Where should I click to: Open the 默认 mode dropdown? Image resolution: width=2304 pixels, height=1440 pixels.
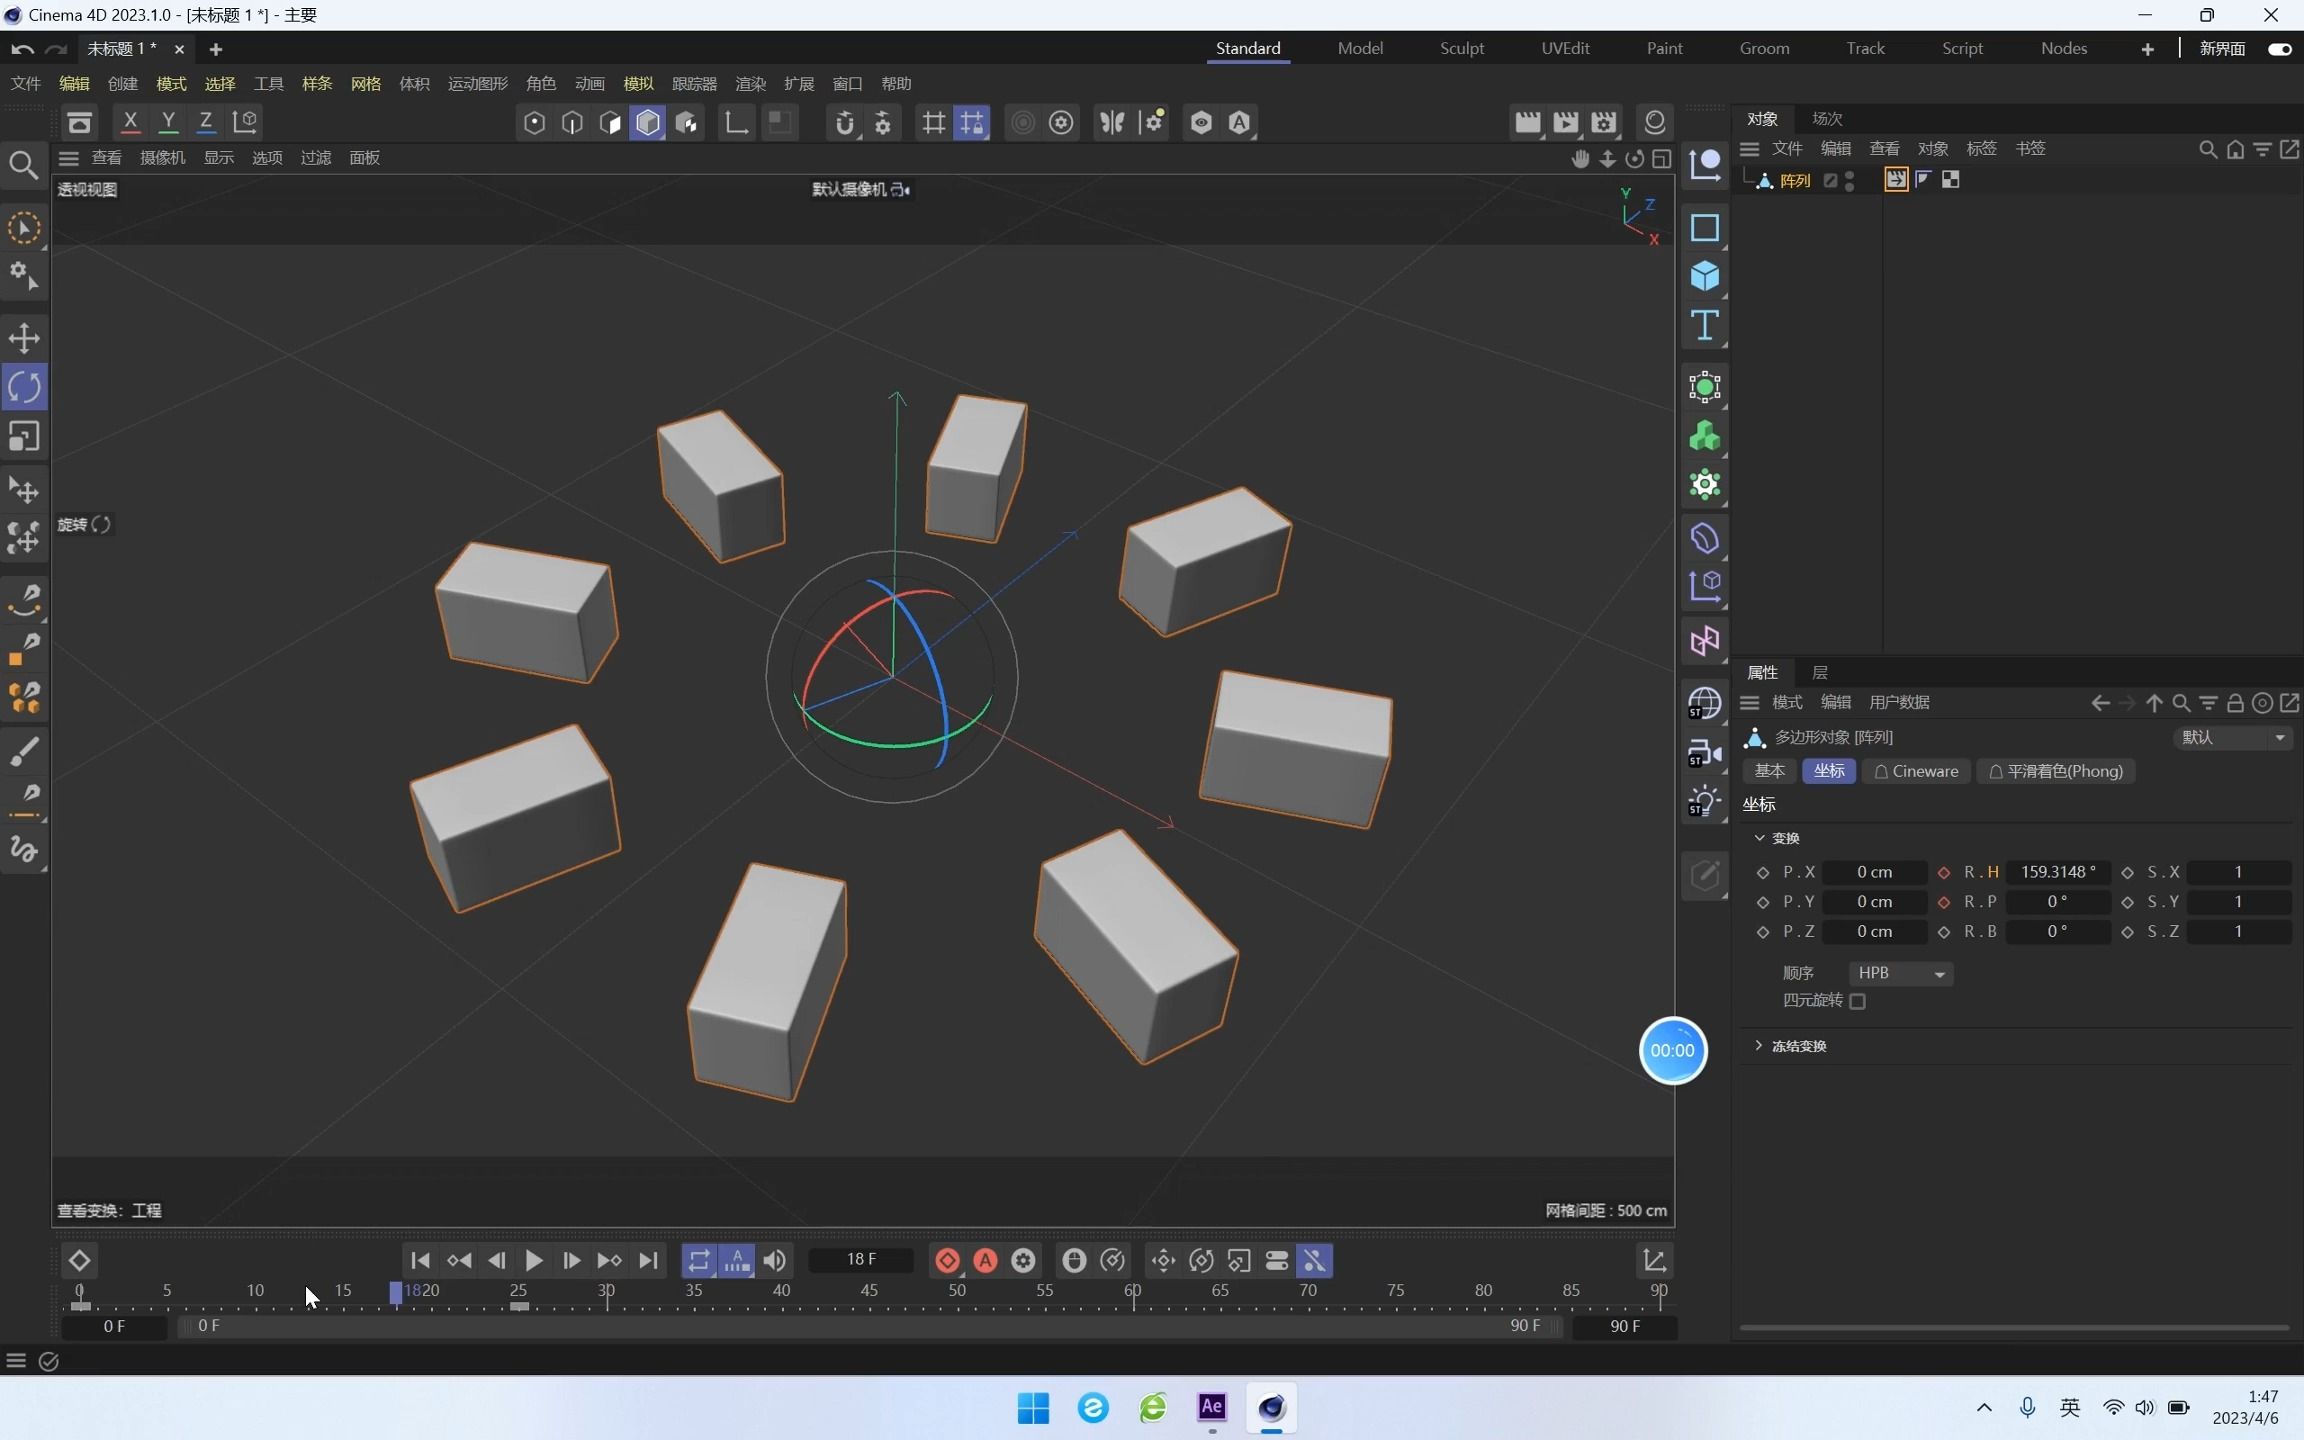point(2232,737)
